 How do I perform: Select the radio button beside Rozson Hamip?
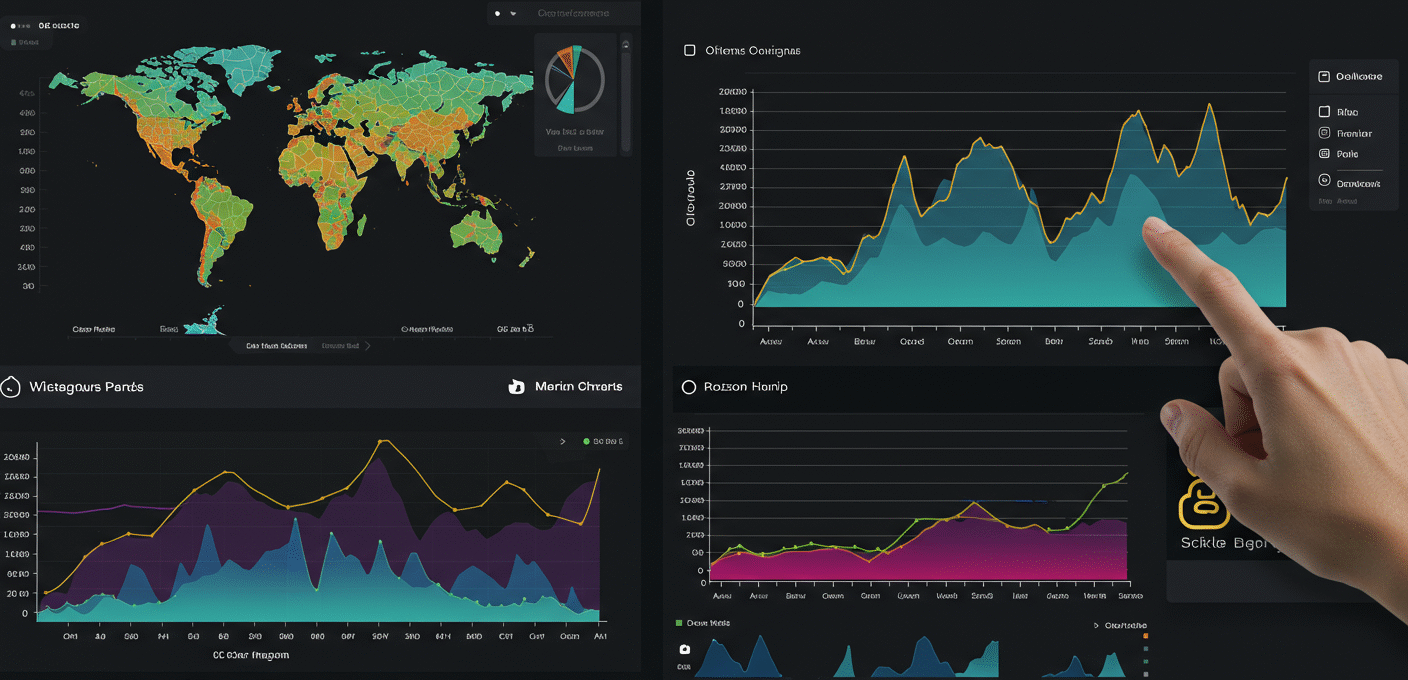click(688, 387)
